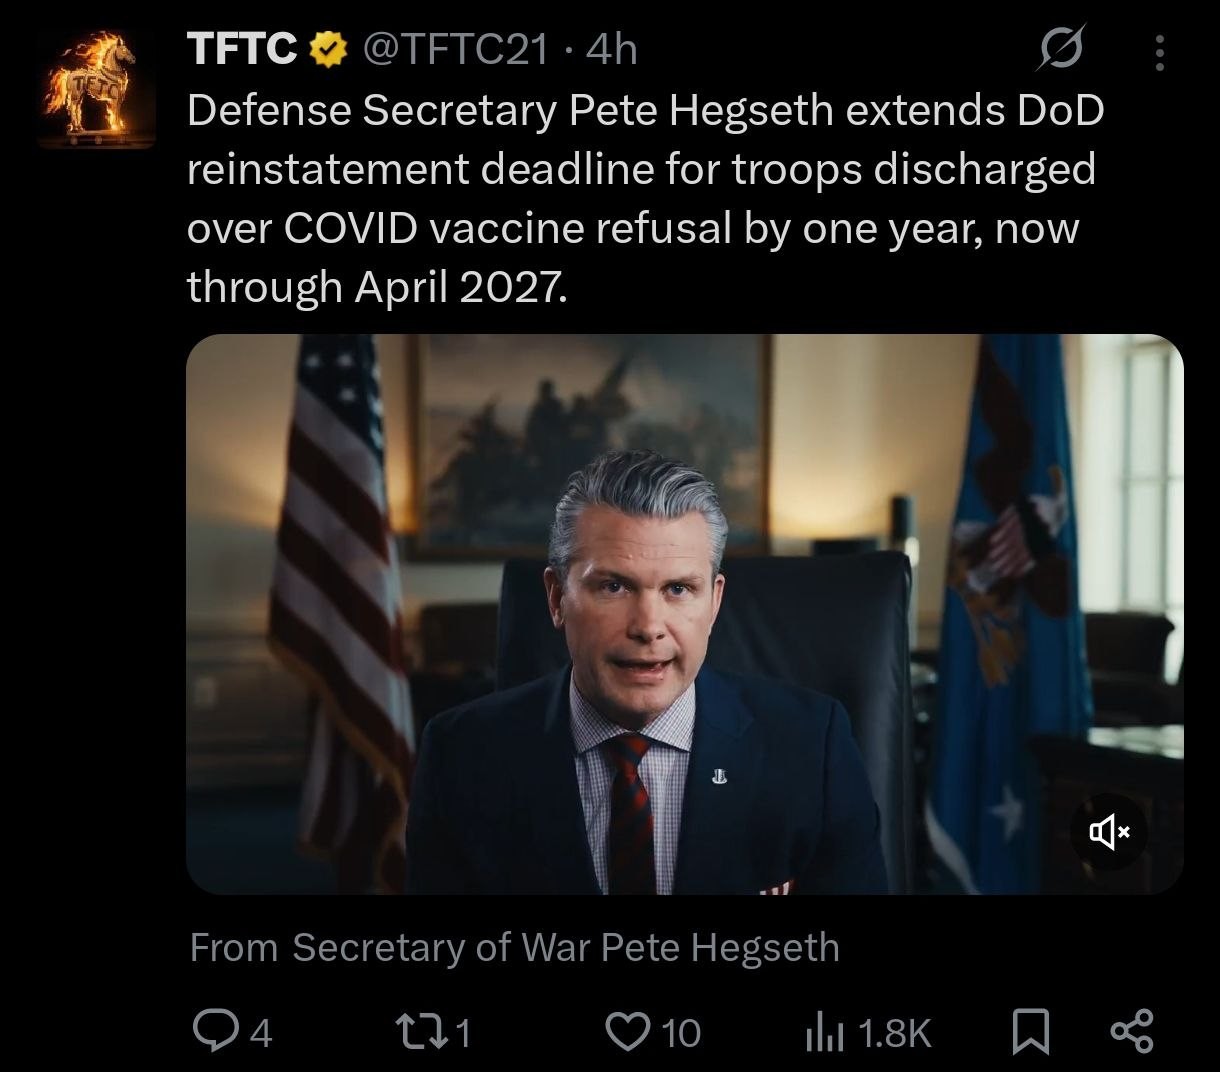Open the TFTC flaming horse profile avatar
1220x1072 pixels.
96,90
